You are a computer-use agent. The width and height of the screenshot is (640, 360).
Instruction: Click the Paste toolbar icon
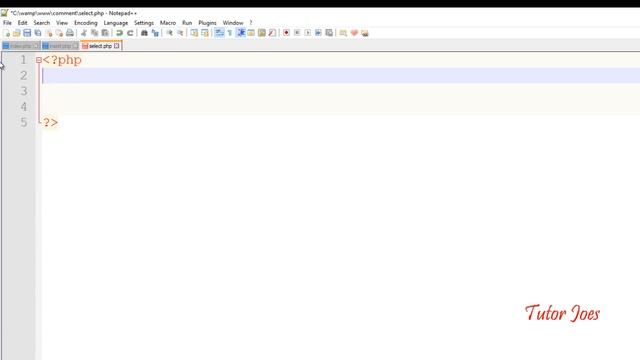pos(105,33)
